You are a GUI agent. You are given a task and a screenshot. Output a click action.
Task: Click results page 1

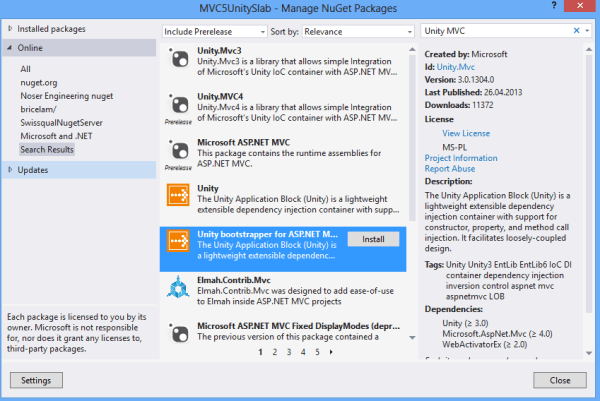coord(260,352)
